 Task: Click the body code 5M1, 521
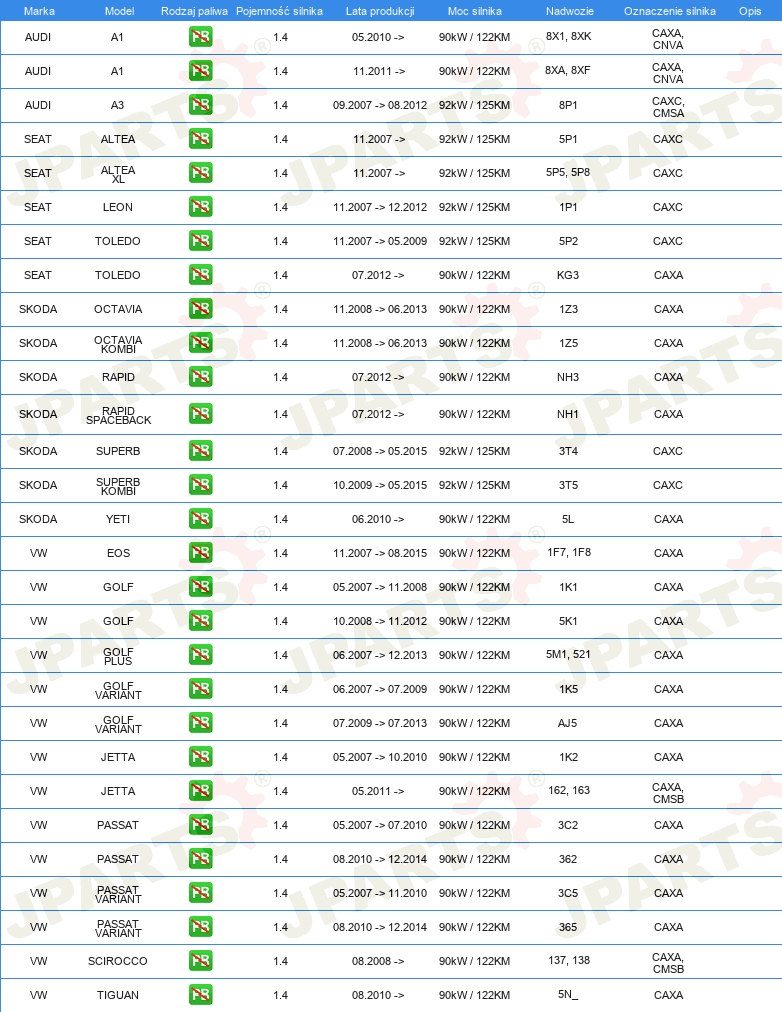click(568, 654)
